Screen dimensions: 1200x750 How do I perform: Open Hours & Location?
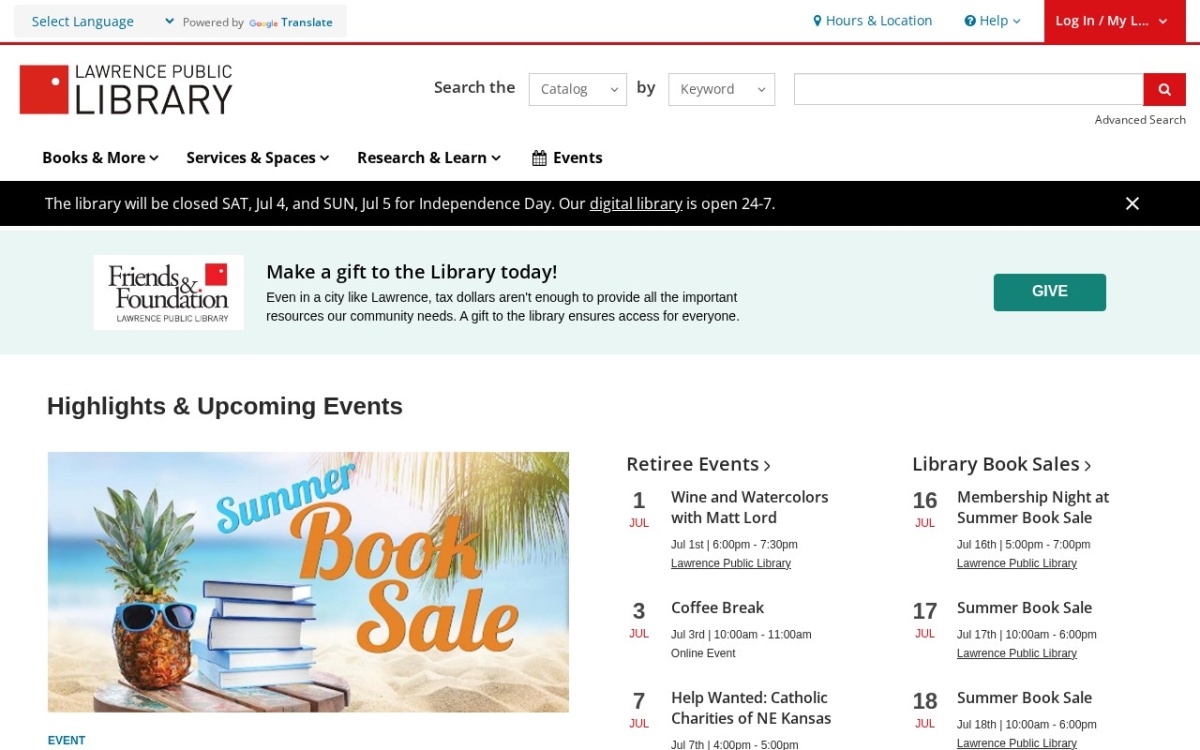(x=872, y=21)
